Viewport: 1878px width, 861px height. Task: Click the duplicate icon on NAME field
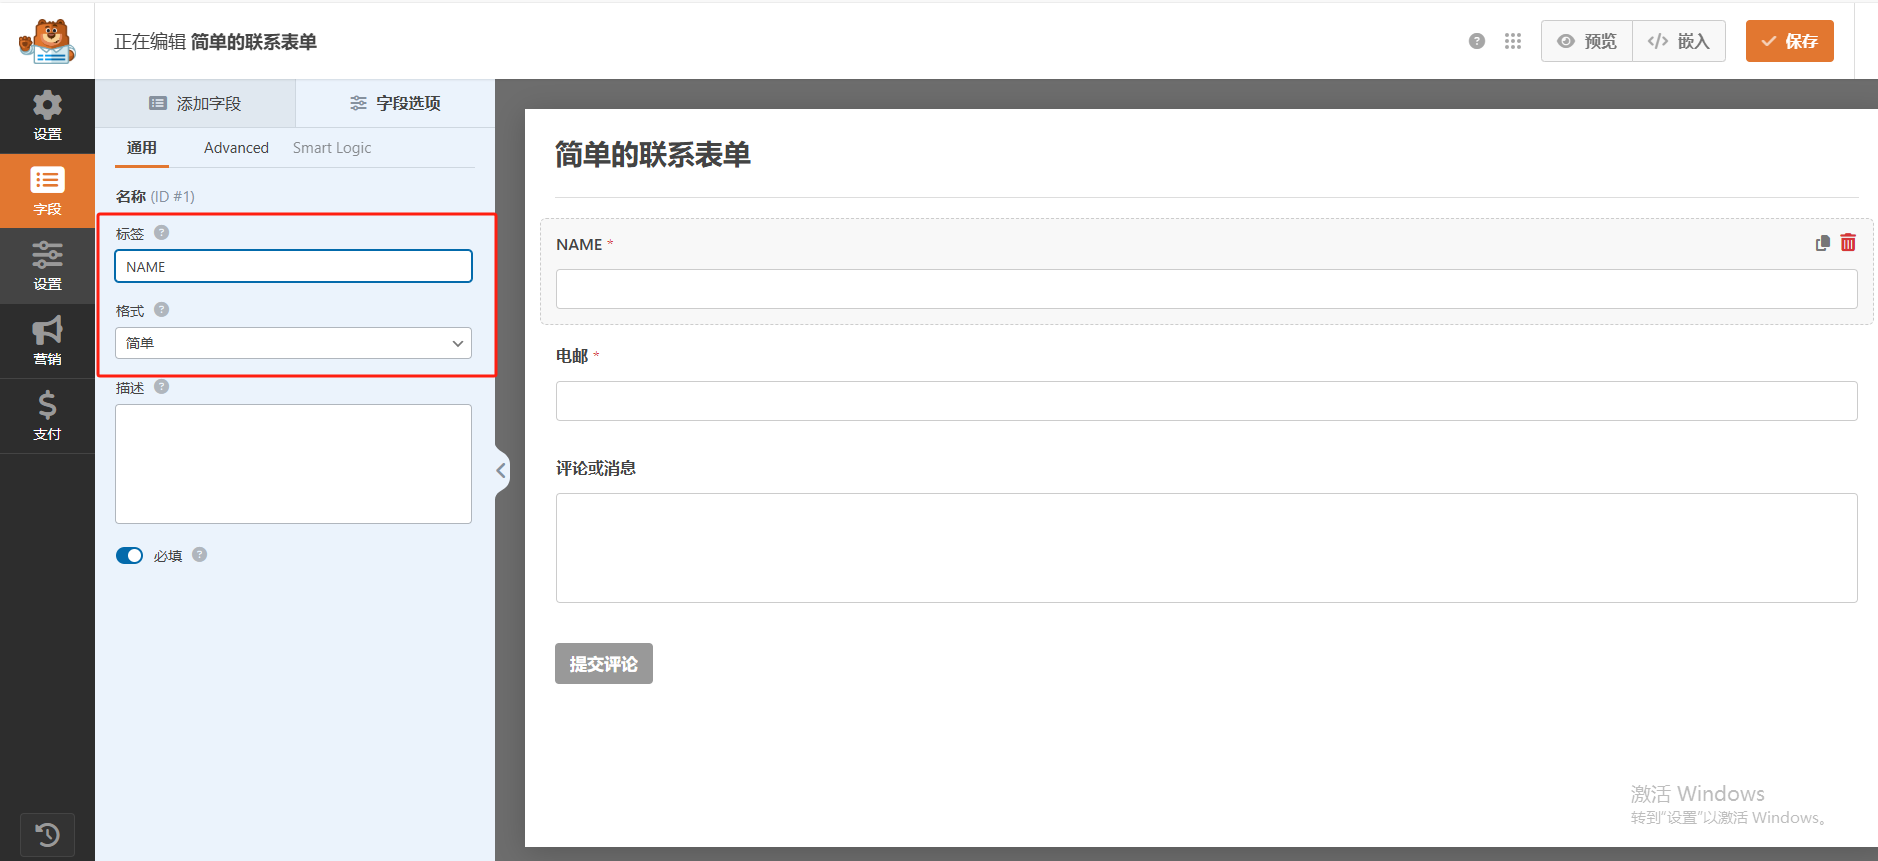(x=1822, y=243)
